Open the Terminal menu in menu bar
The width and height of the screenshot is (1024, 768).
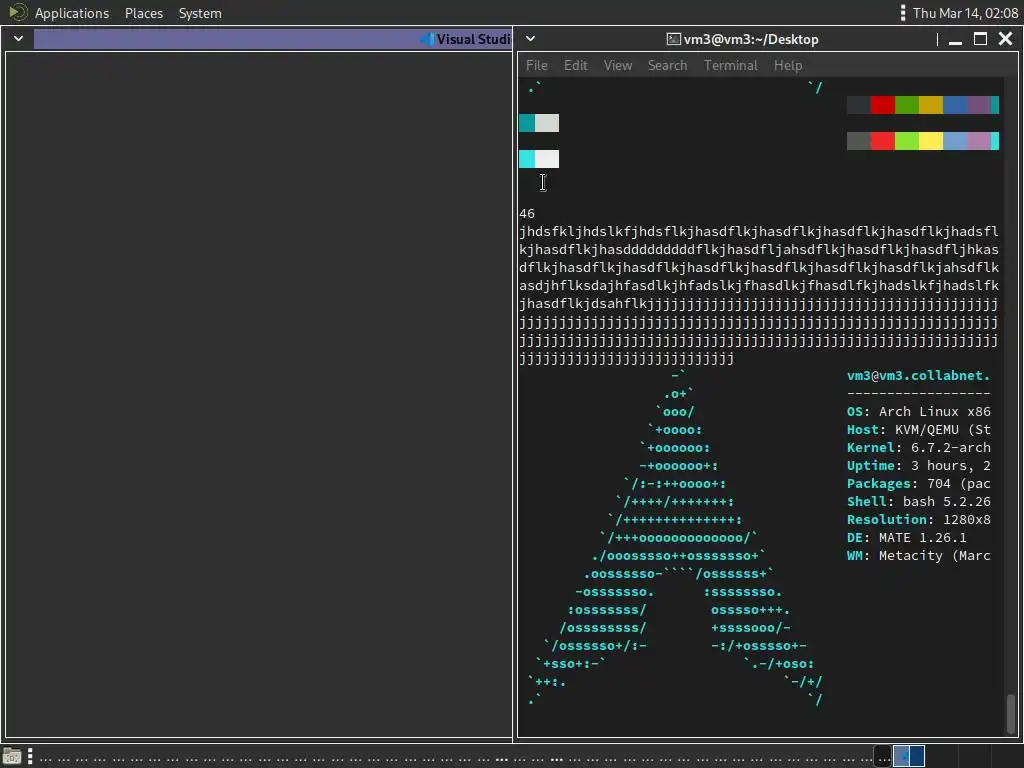731,65
